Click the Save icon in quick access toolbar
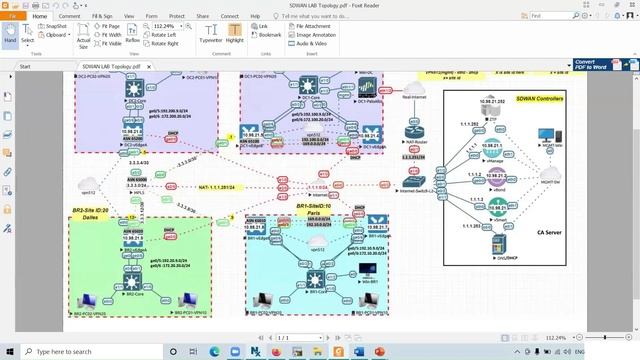Viewport: 640px width, 360px height. coord(25,6)
